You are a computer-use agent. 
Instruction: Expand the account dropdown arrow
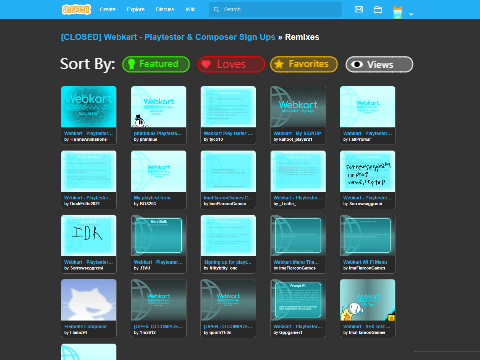(x=411, y=14)
